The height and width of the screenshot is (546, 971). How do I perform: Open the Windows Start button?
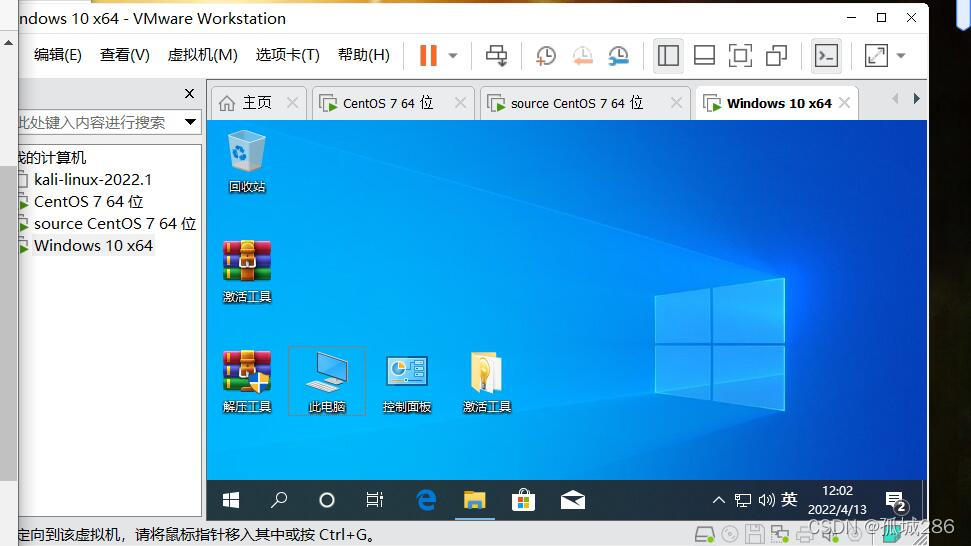[231, 500]
